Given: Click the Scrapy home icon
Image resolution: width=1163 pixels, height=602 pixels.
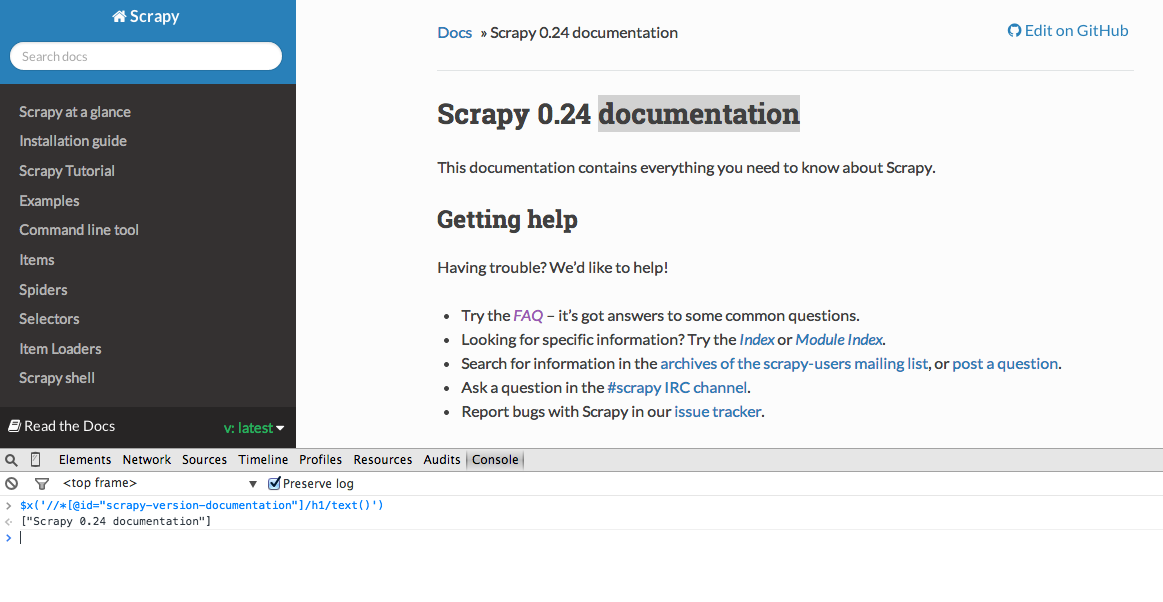Looking at the screenshot, I should coord(119,16).
